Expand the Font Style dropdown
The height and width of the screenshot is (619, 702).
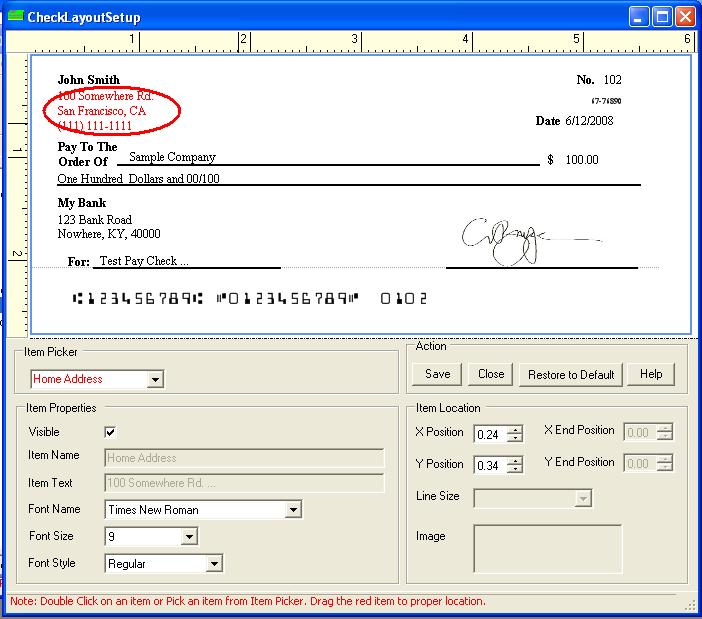213,564
